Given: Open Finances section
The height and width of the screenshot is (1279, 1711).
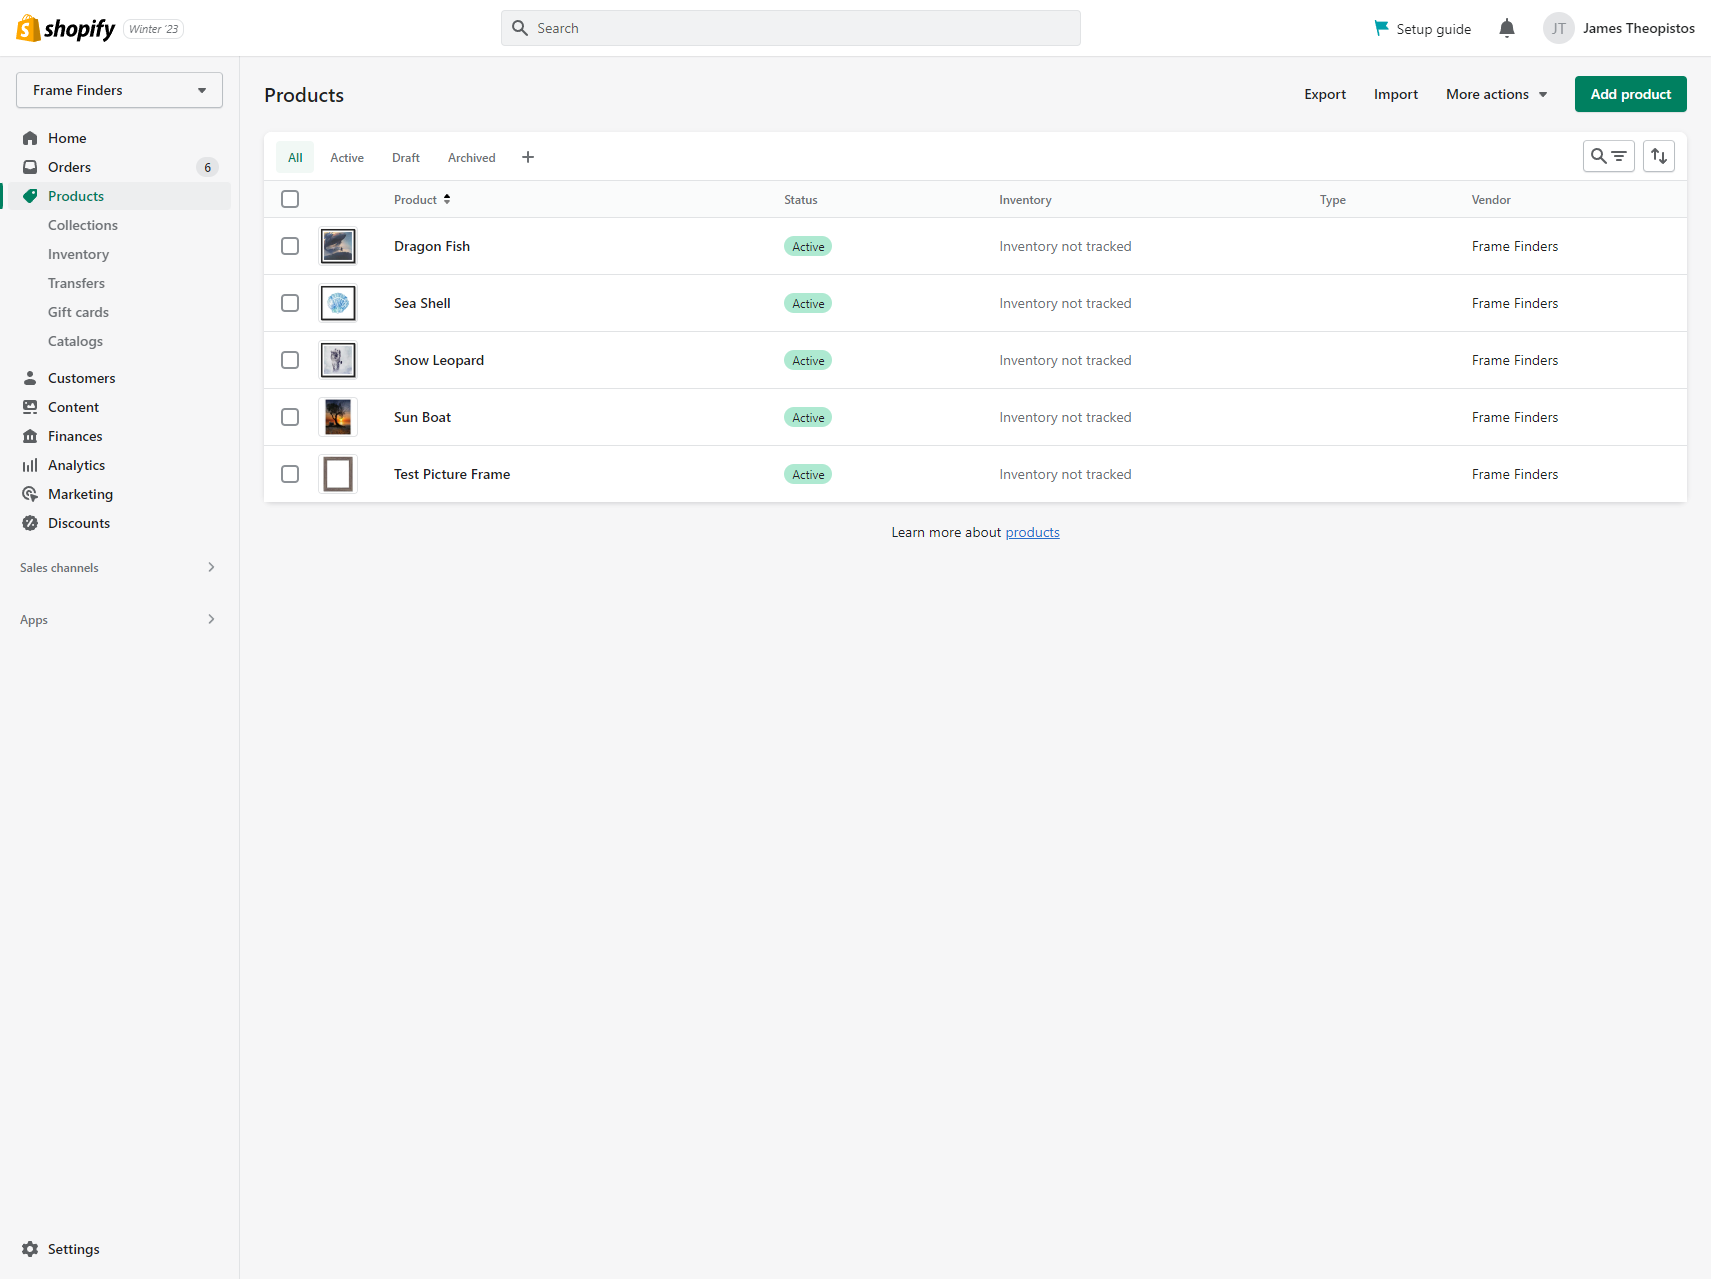Looking at the screenshot, I should 75,436.
